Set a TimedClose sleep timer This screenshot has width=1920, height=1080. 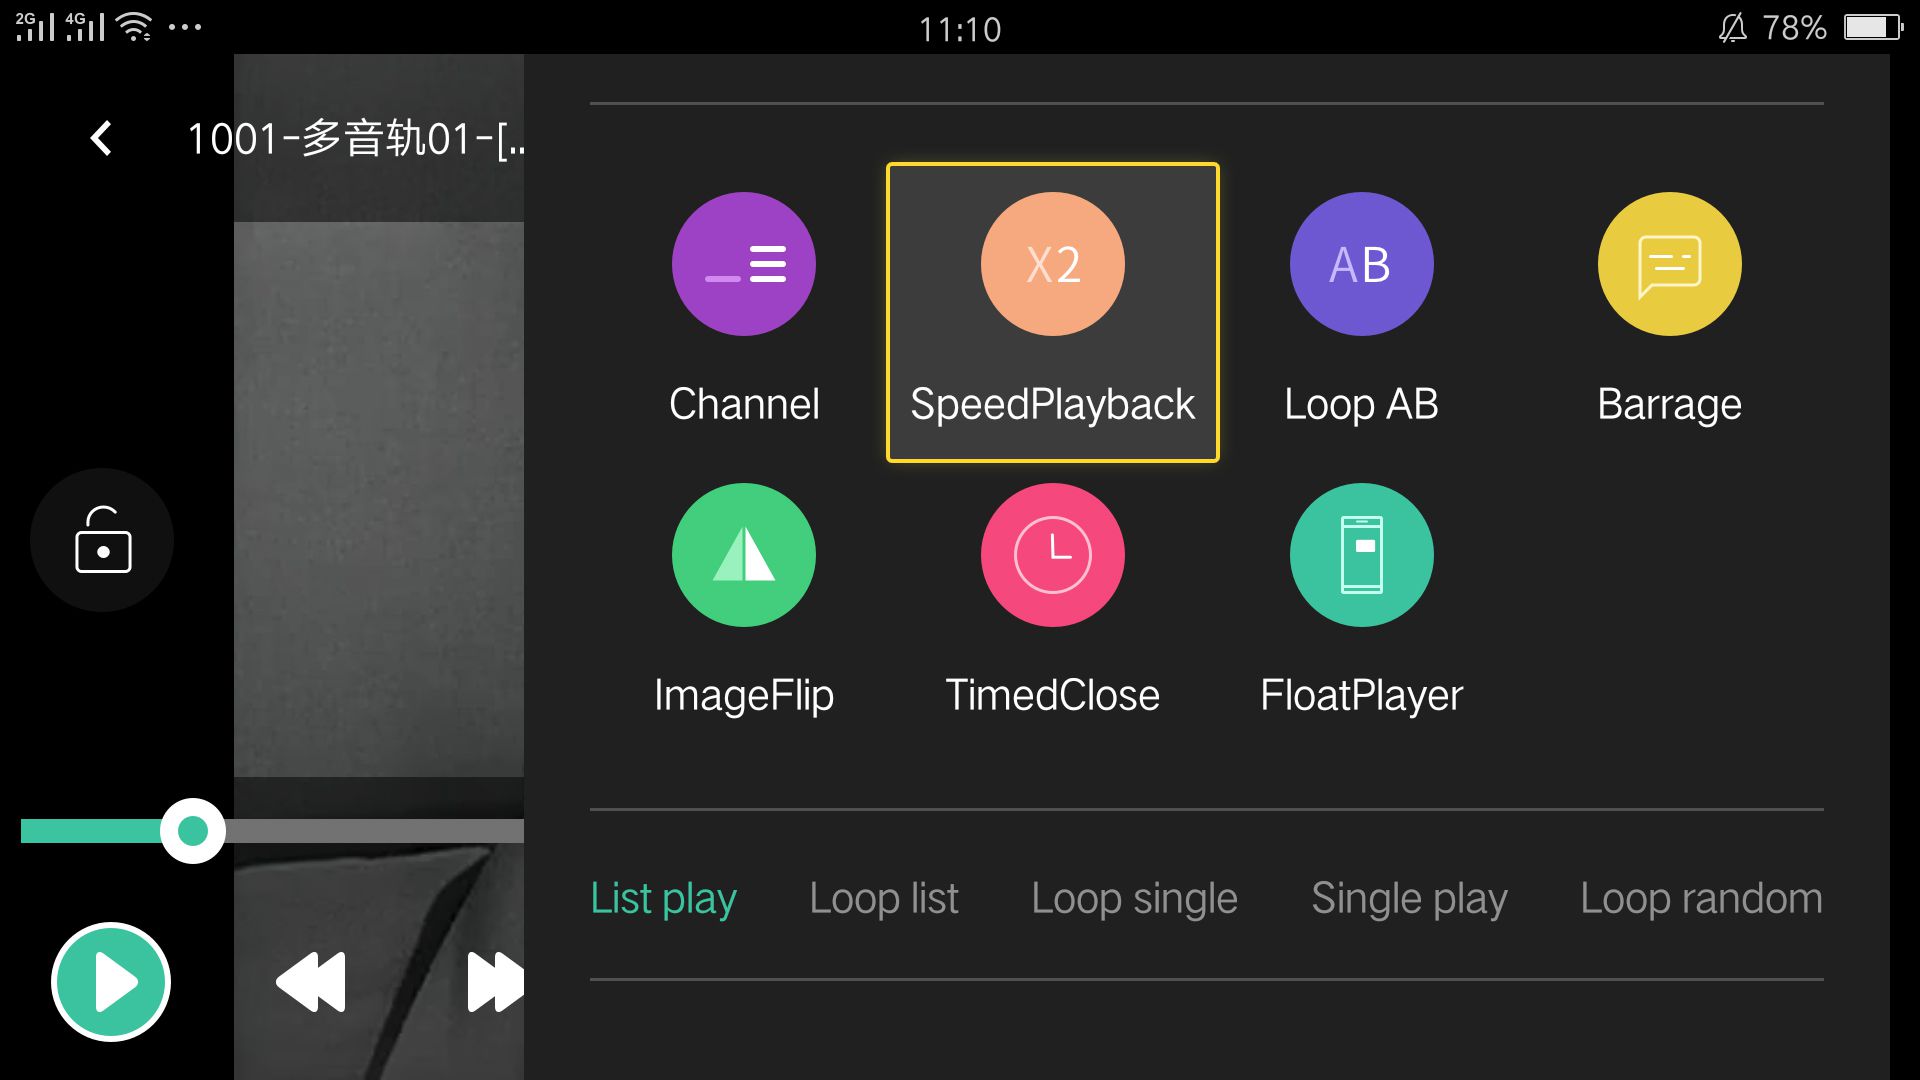(x=1052, y=555)
